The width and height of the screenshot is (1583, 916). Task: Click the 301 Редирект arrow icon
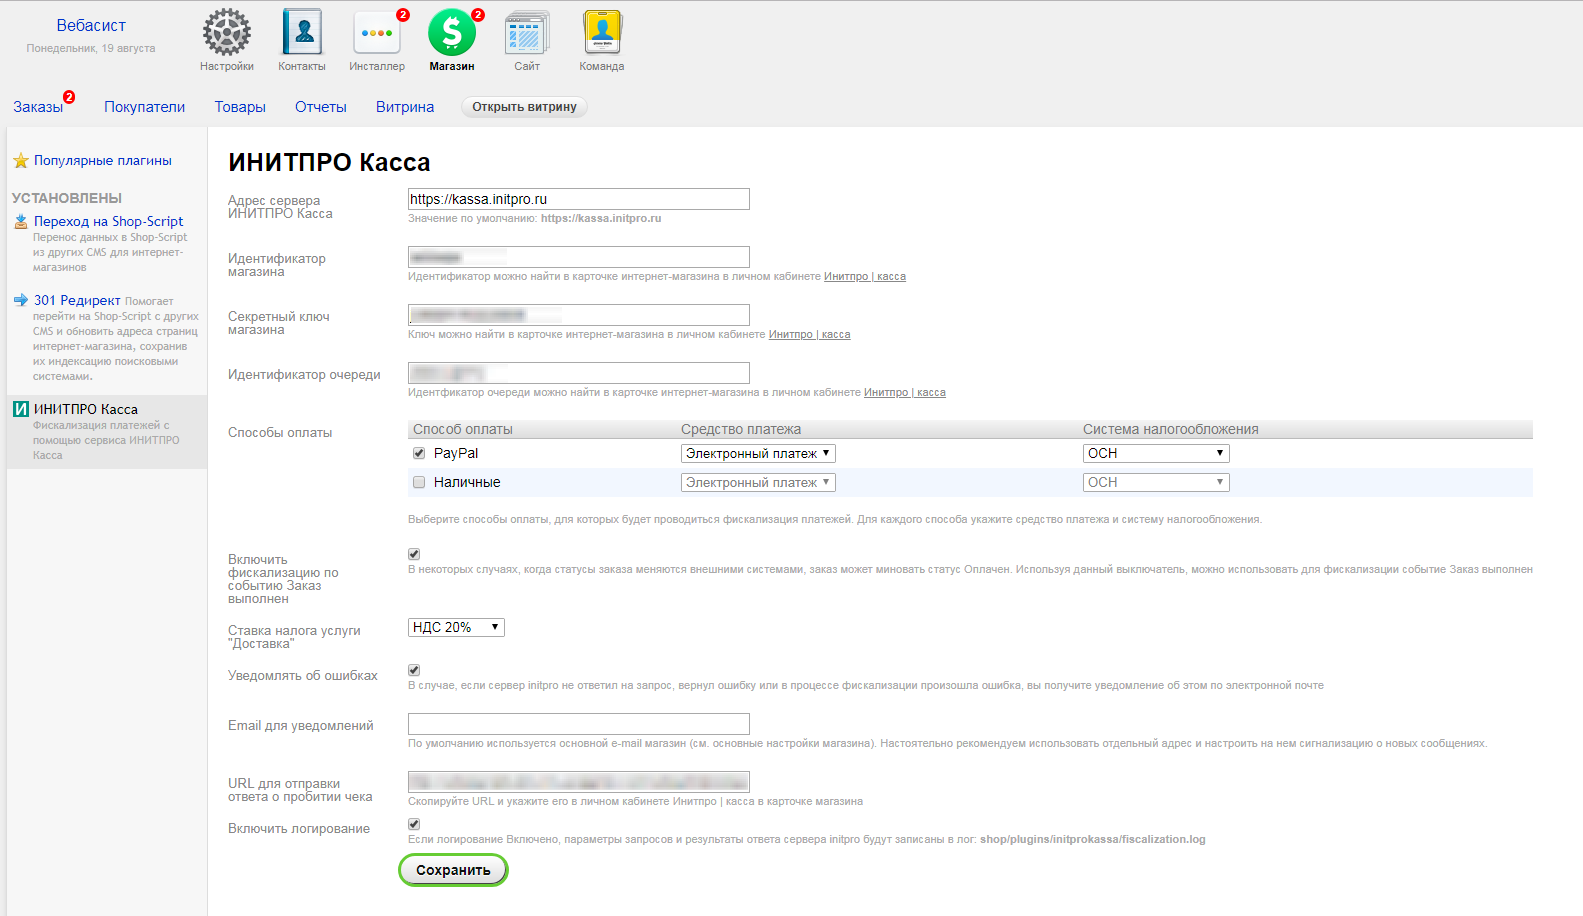coord(21,300)
